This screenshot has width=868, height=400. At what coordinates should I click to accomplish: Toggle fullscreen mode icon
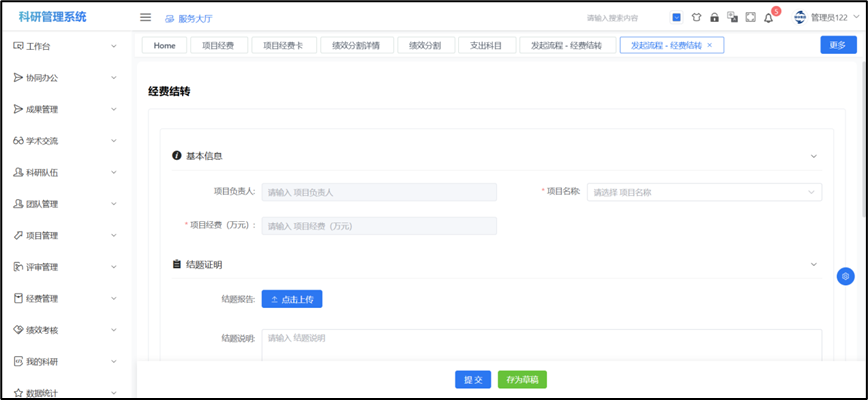750,17
